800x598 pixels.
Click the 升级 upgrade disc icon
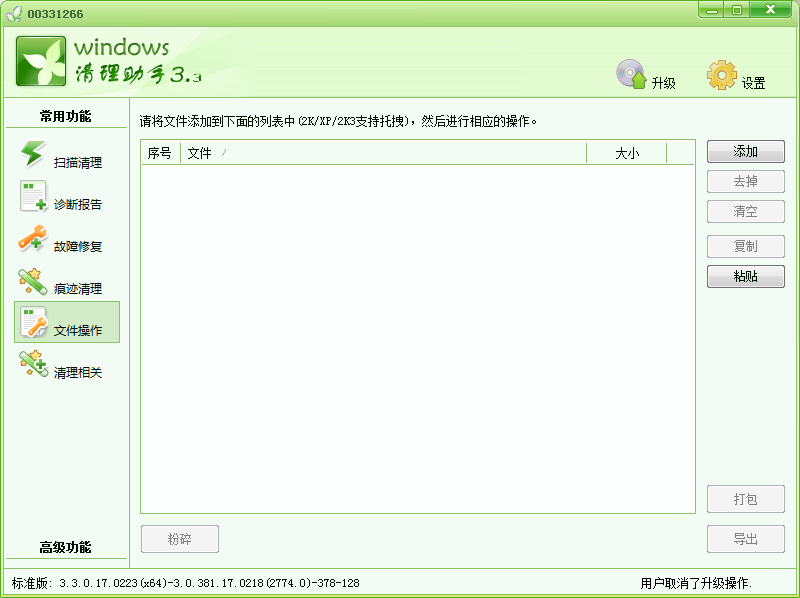coord(631,74)
